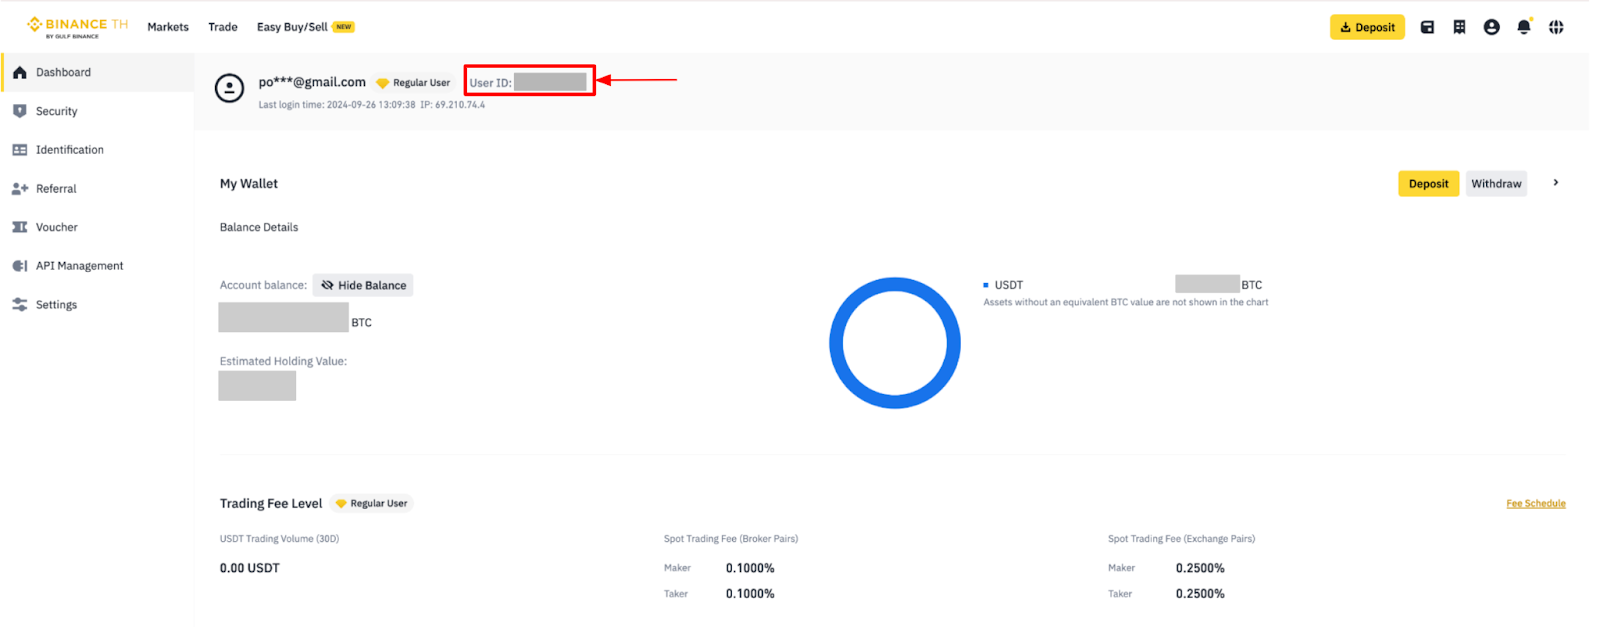
Task: Expand wallet details chevron arrow
Action: (x=1555, y=183)
